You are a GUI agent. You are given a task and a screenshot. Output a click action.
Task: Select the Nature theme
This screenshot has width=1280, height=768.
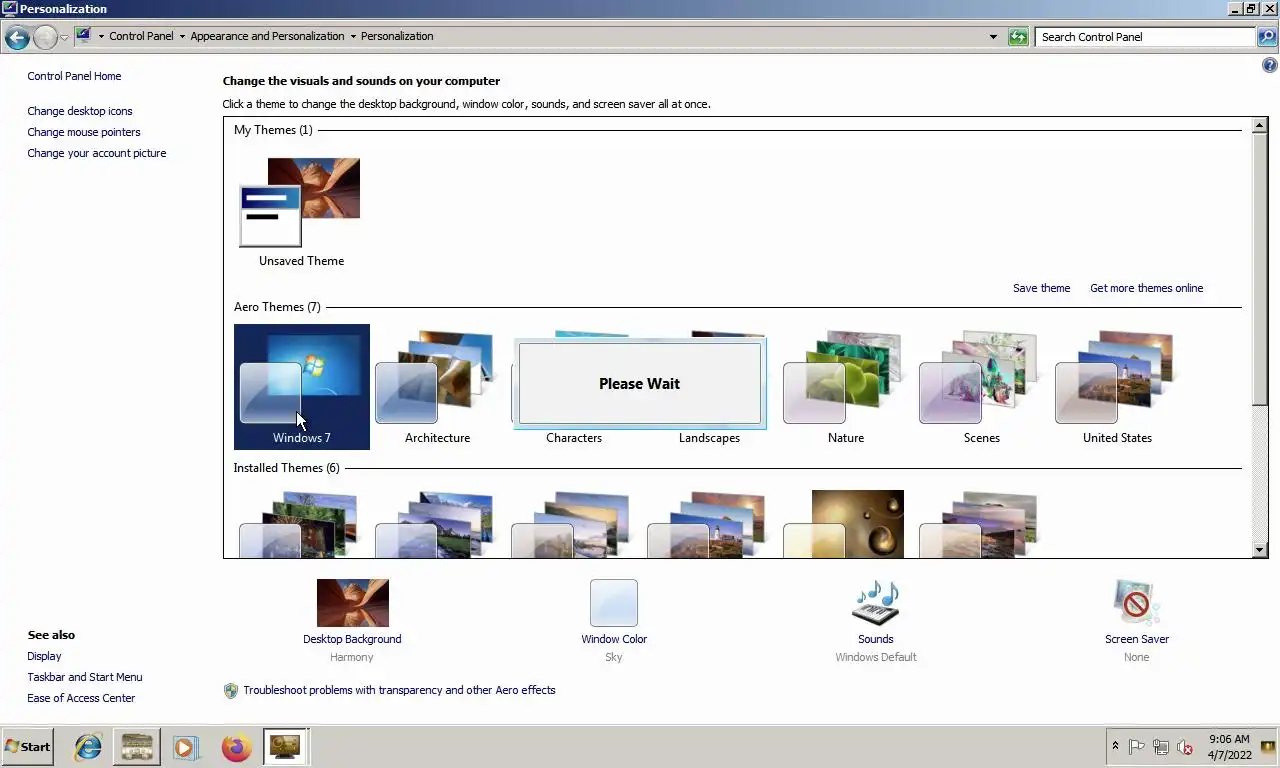(845, 387)
